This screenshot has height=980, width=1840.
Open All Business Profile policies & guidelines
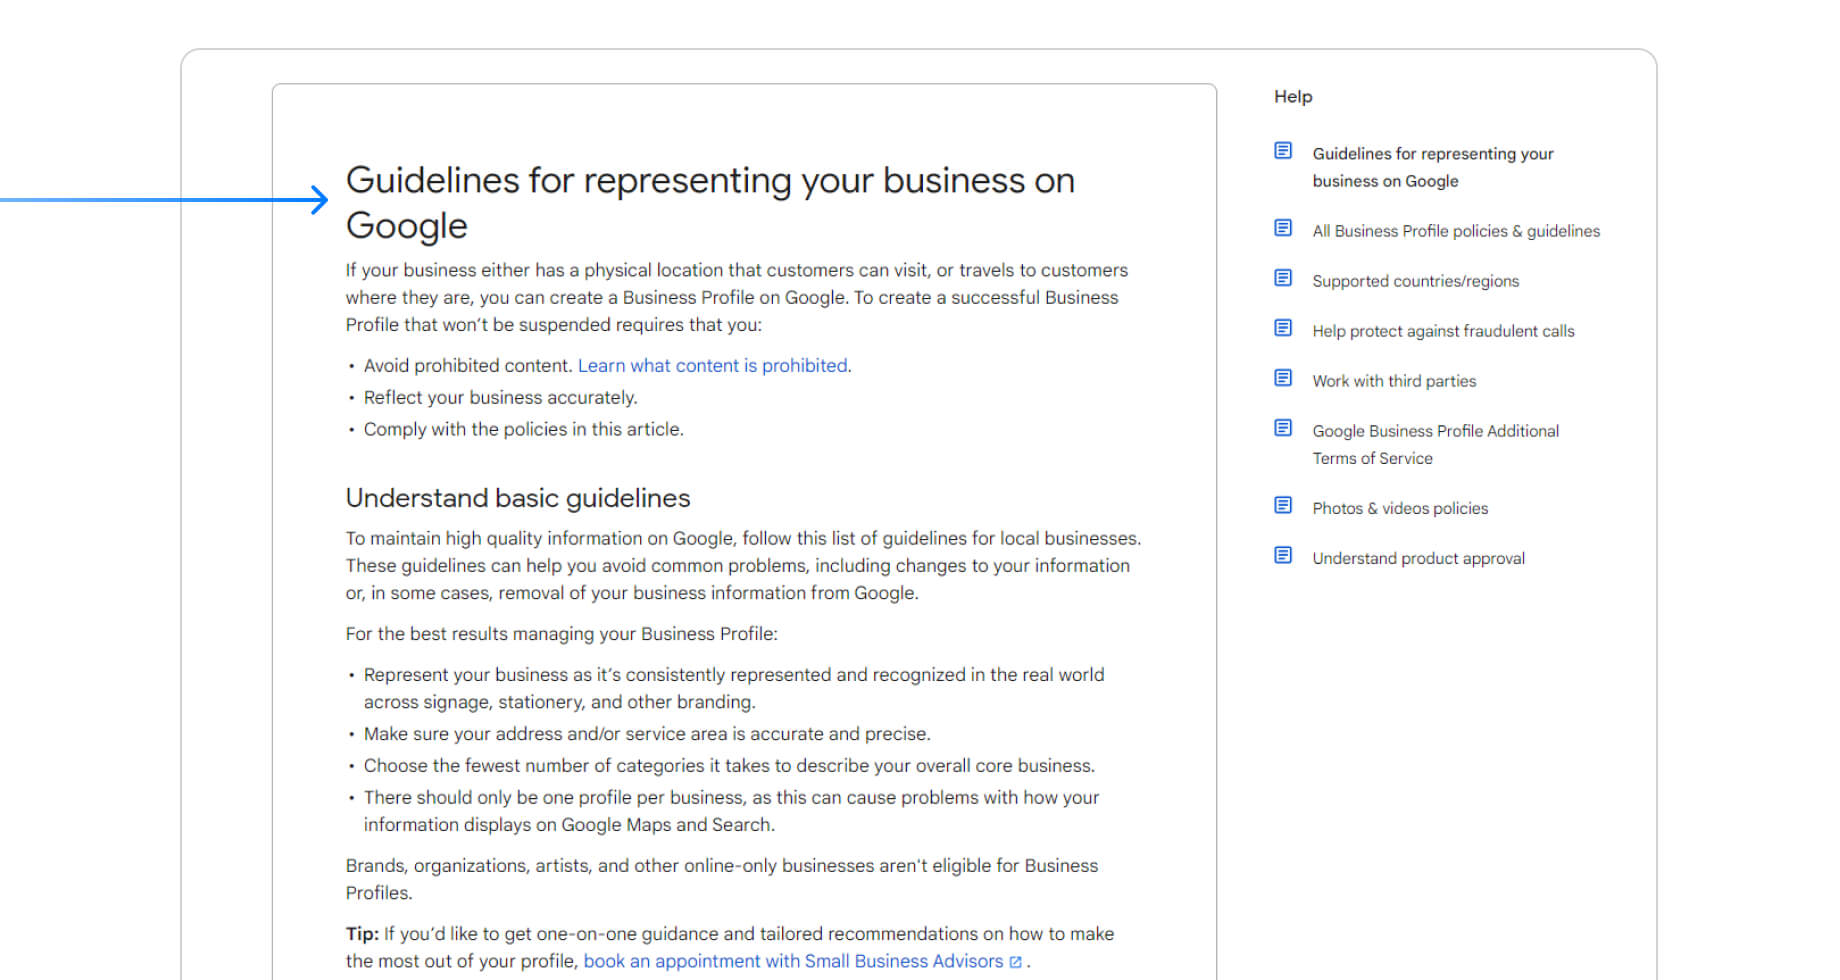[1456, 231]
